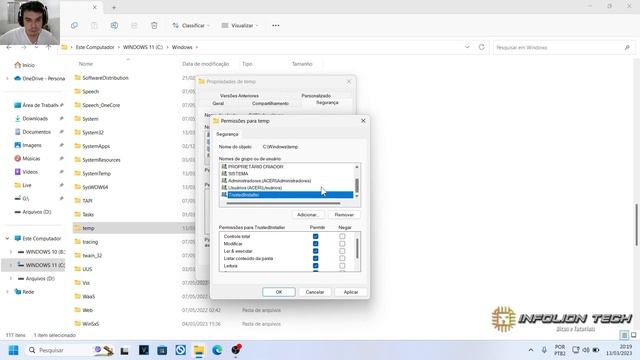Open Documentos shortcut in navigation pane
The image size is (640, 360).
pos(37,132)
